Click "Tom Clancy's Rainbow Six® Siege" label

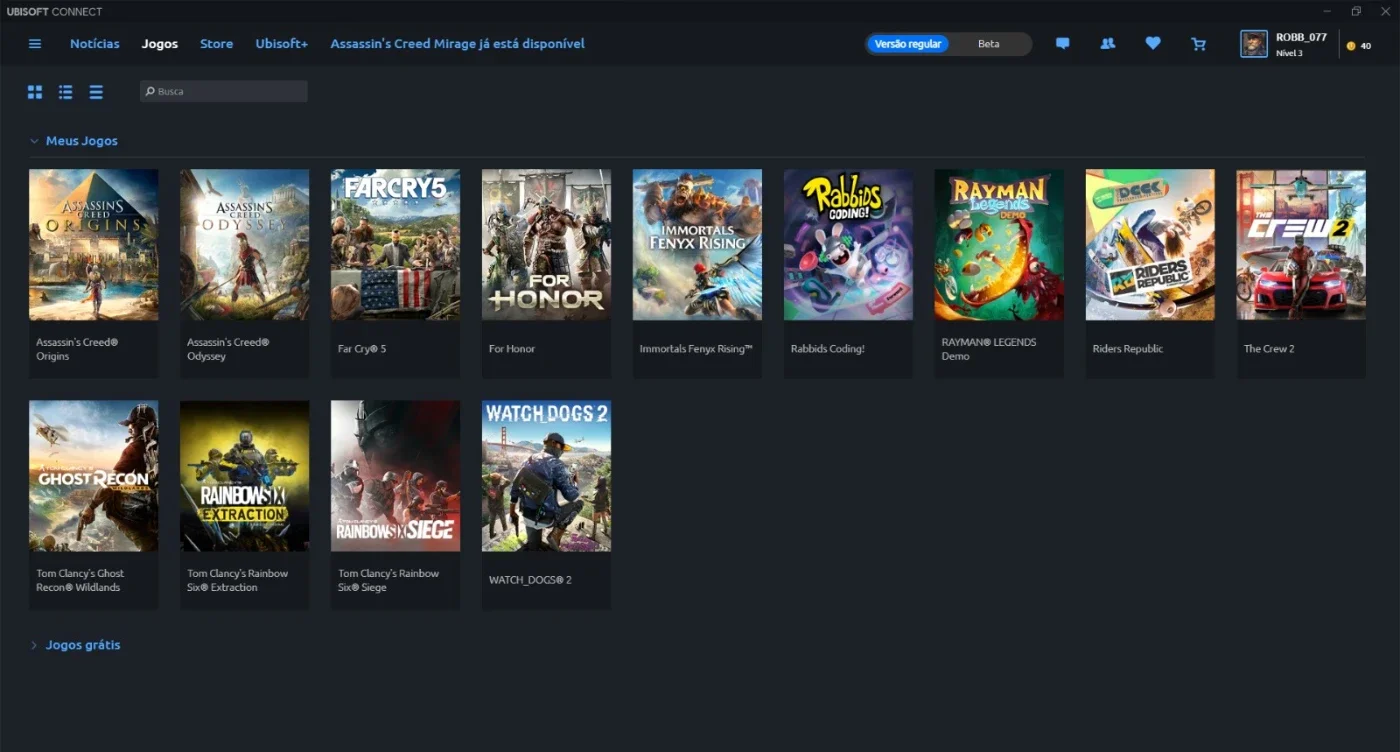pyautogui.click(x=389, y=580)
